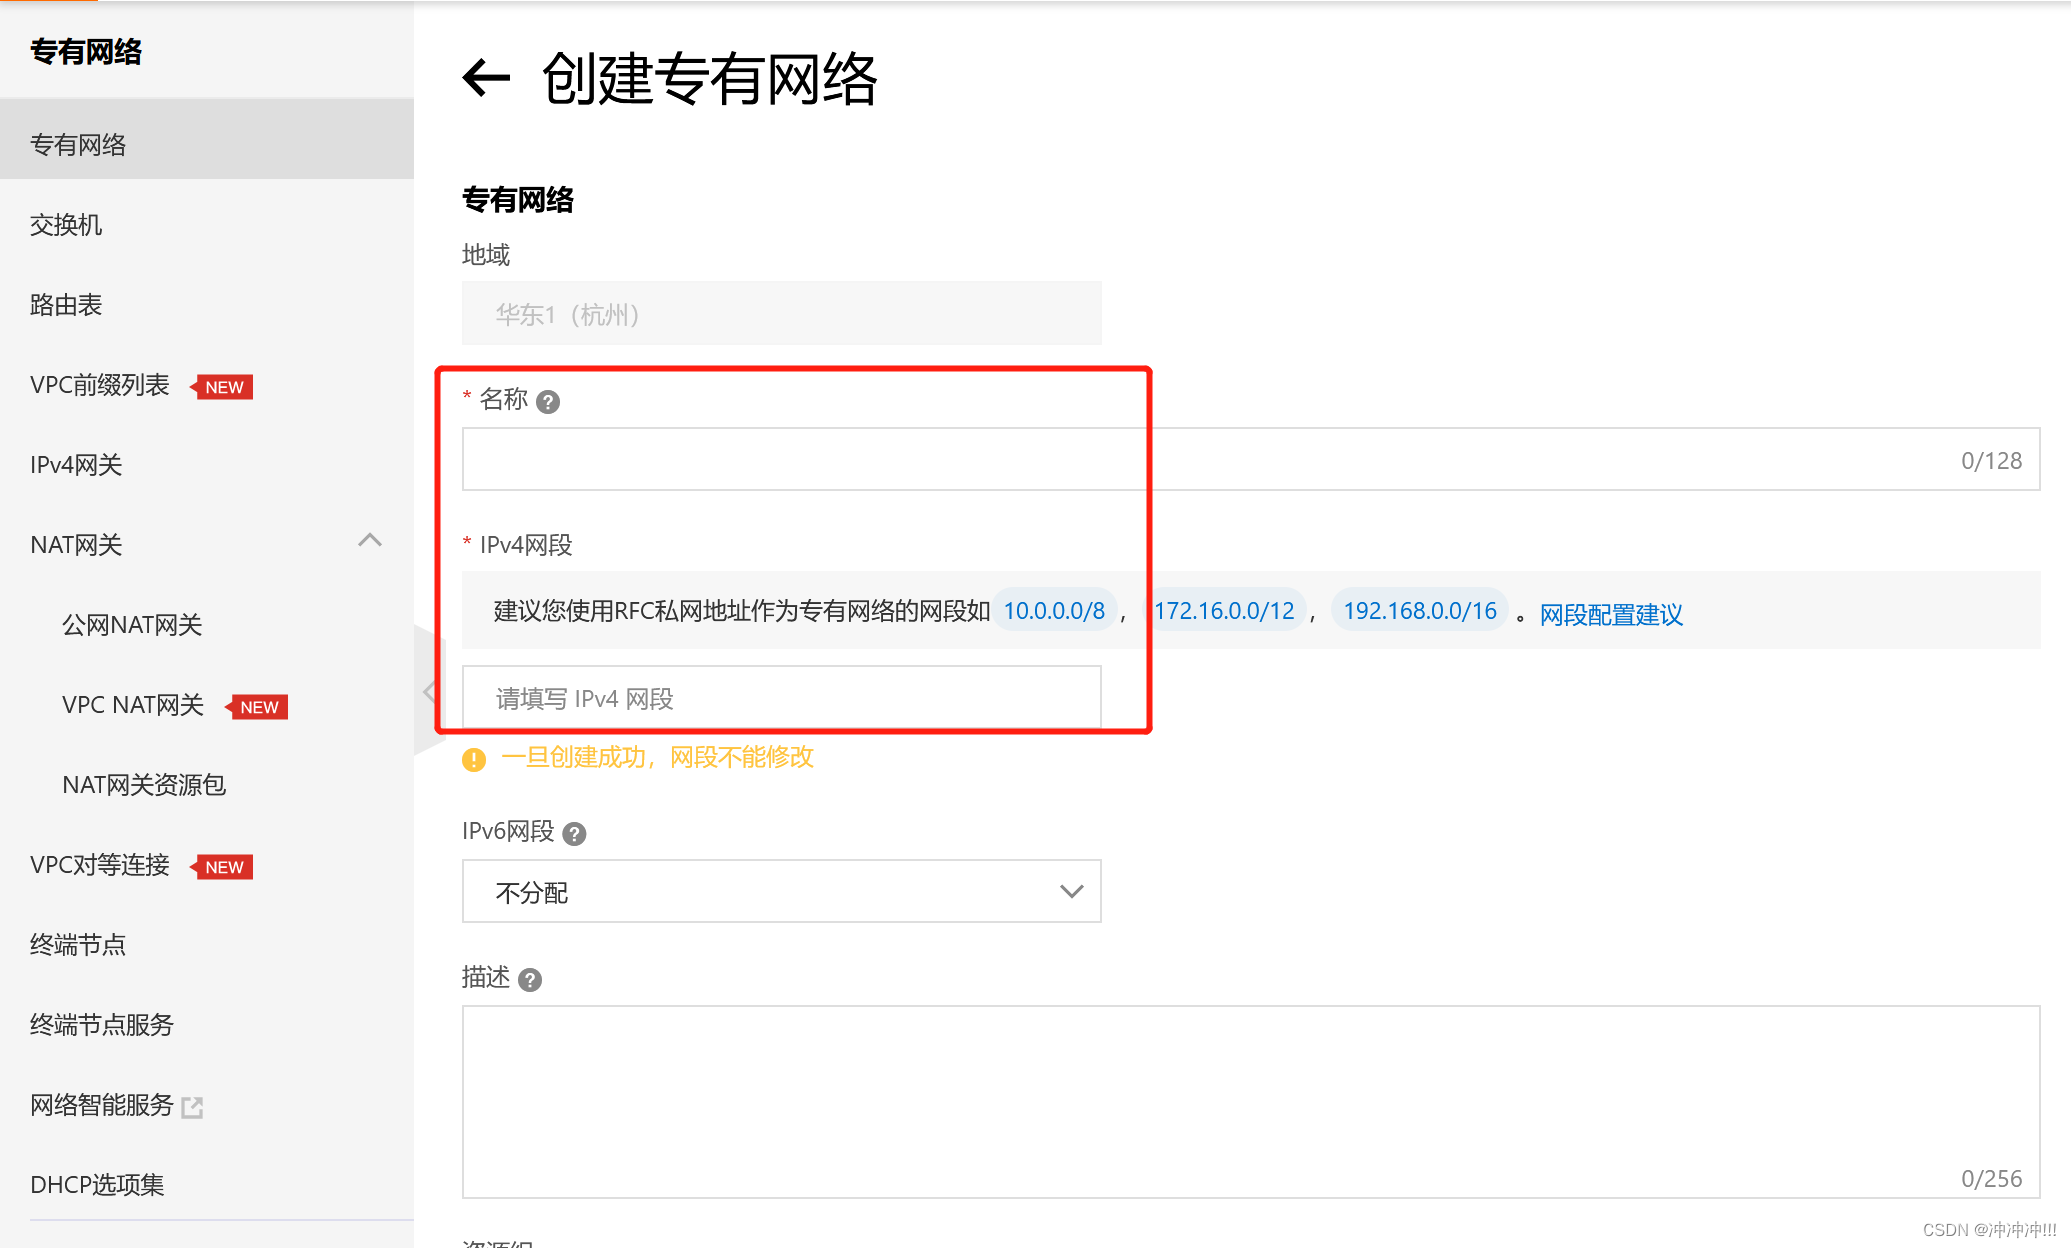The height and width of the screenshot is (1248, 2071).
Task: Open the 网段配置建议 link
Action: 1610,615
